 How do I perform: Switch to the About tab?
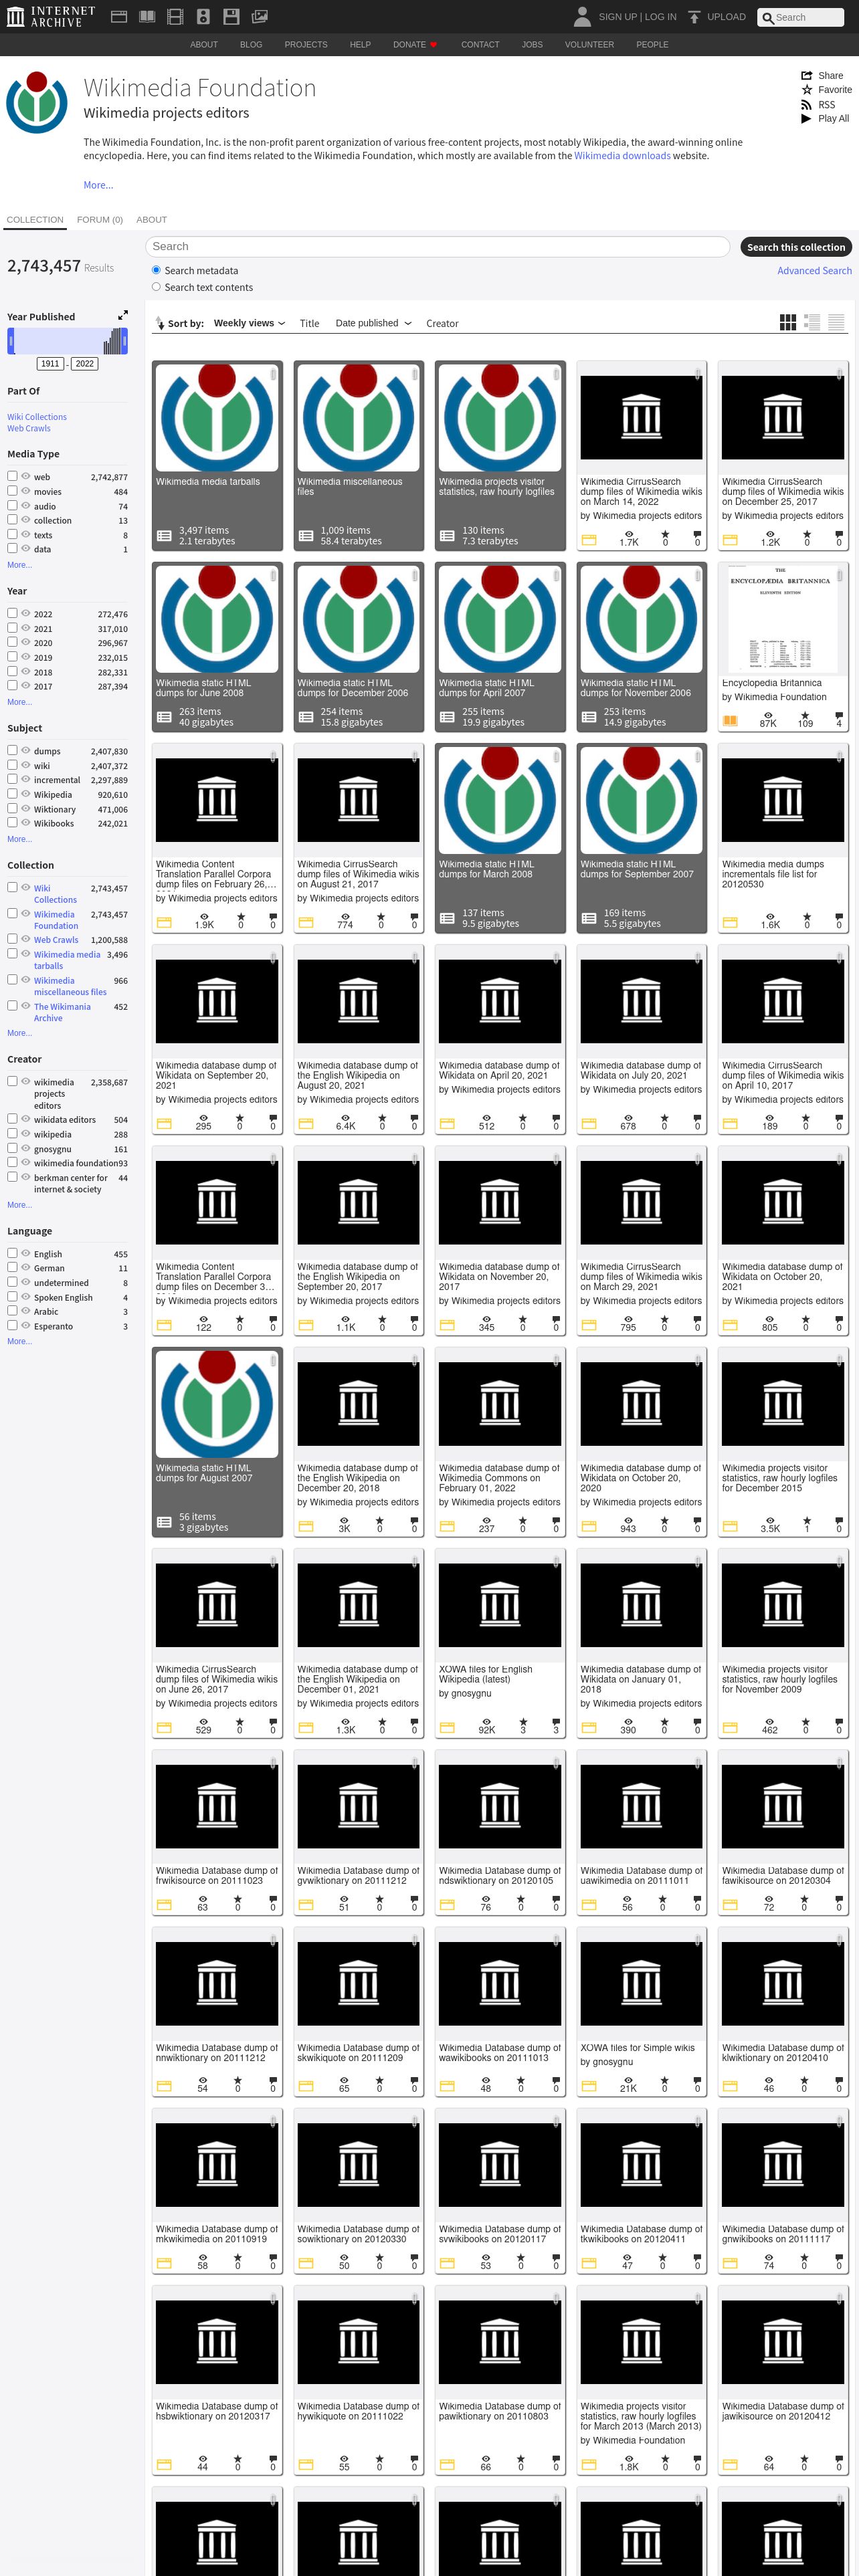coord(152,220)
